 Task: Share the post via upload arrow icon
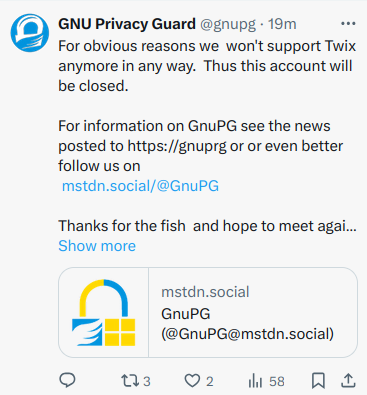pyautogui.click(x=348, y=381)
